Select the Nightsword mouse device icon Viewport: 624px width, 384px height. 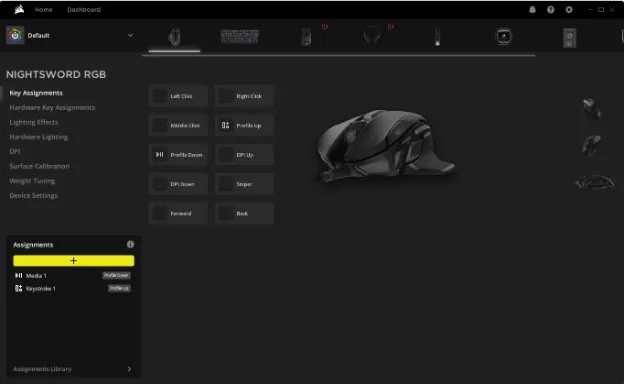pos(174,37)
